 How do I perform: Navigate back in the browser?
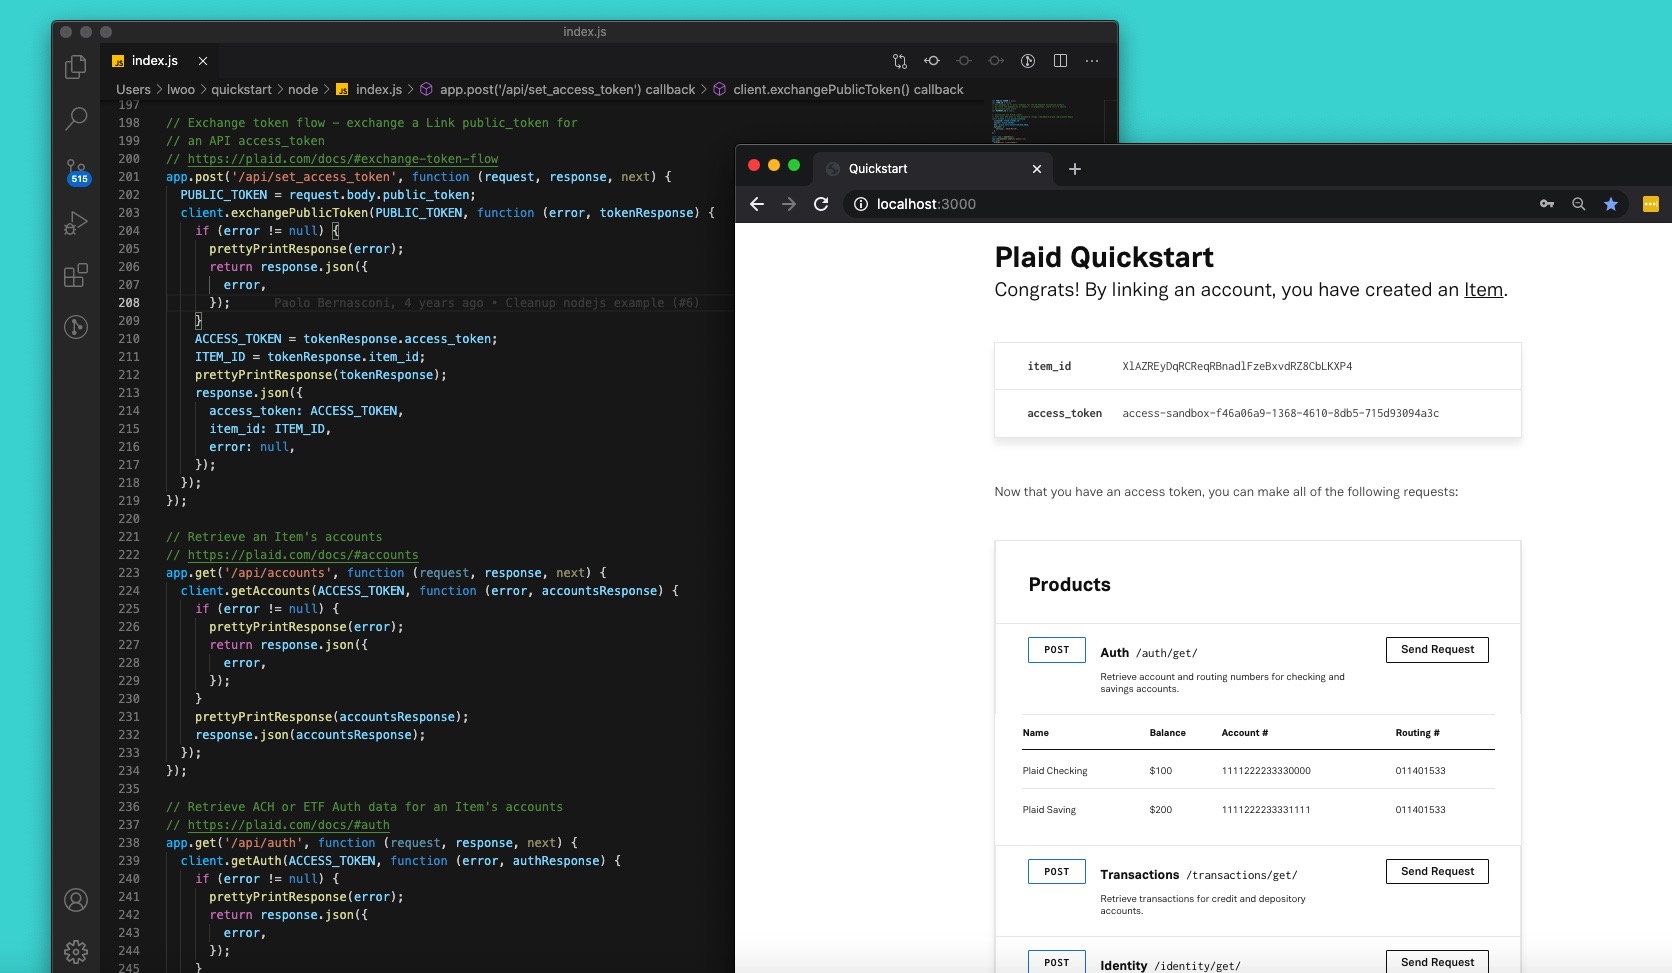[757, 204]
